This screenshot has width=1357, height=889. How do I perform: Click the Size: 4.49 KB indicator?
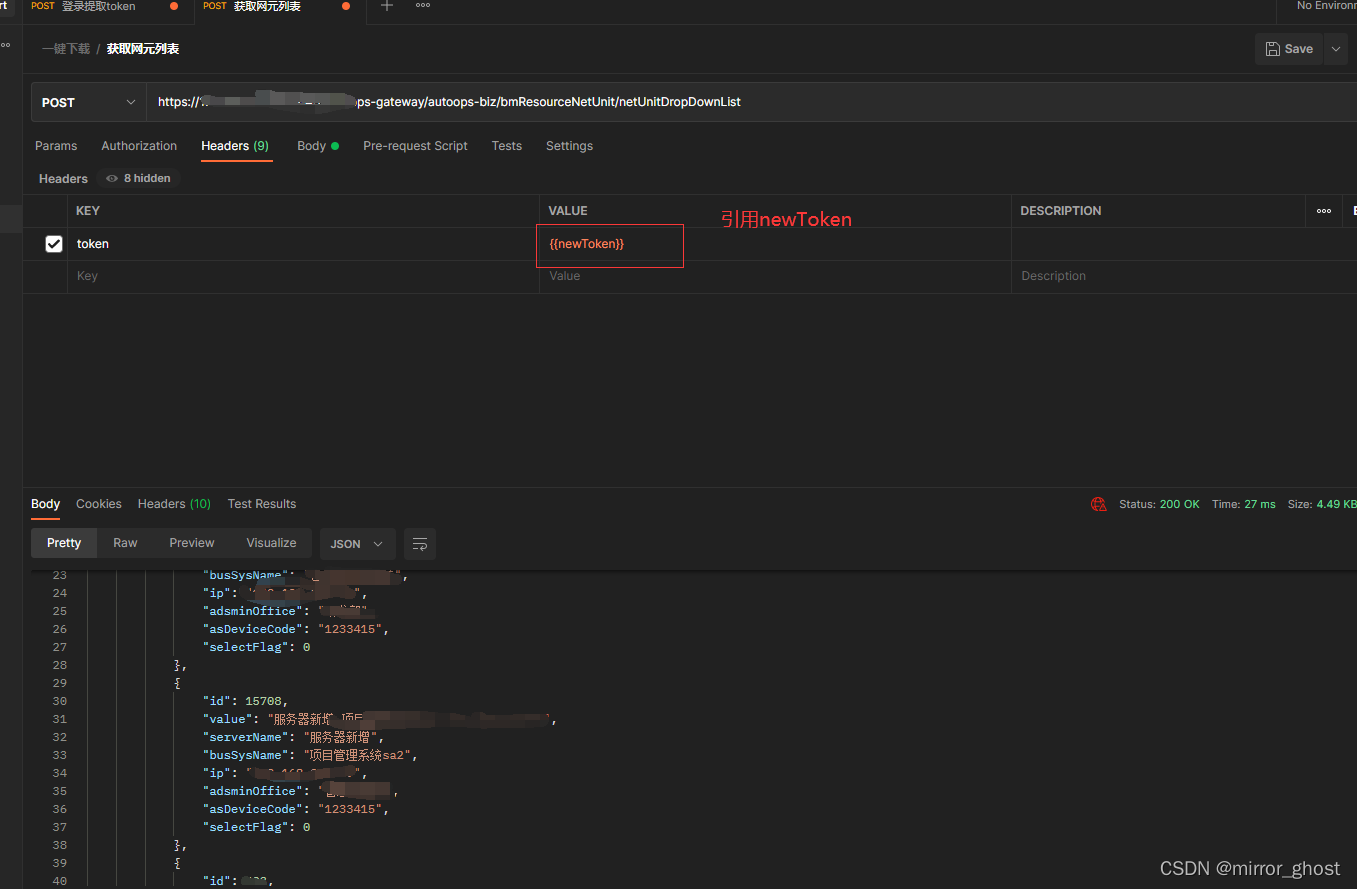point(1322,504)
